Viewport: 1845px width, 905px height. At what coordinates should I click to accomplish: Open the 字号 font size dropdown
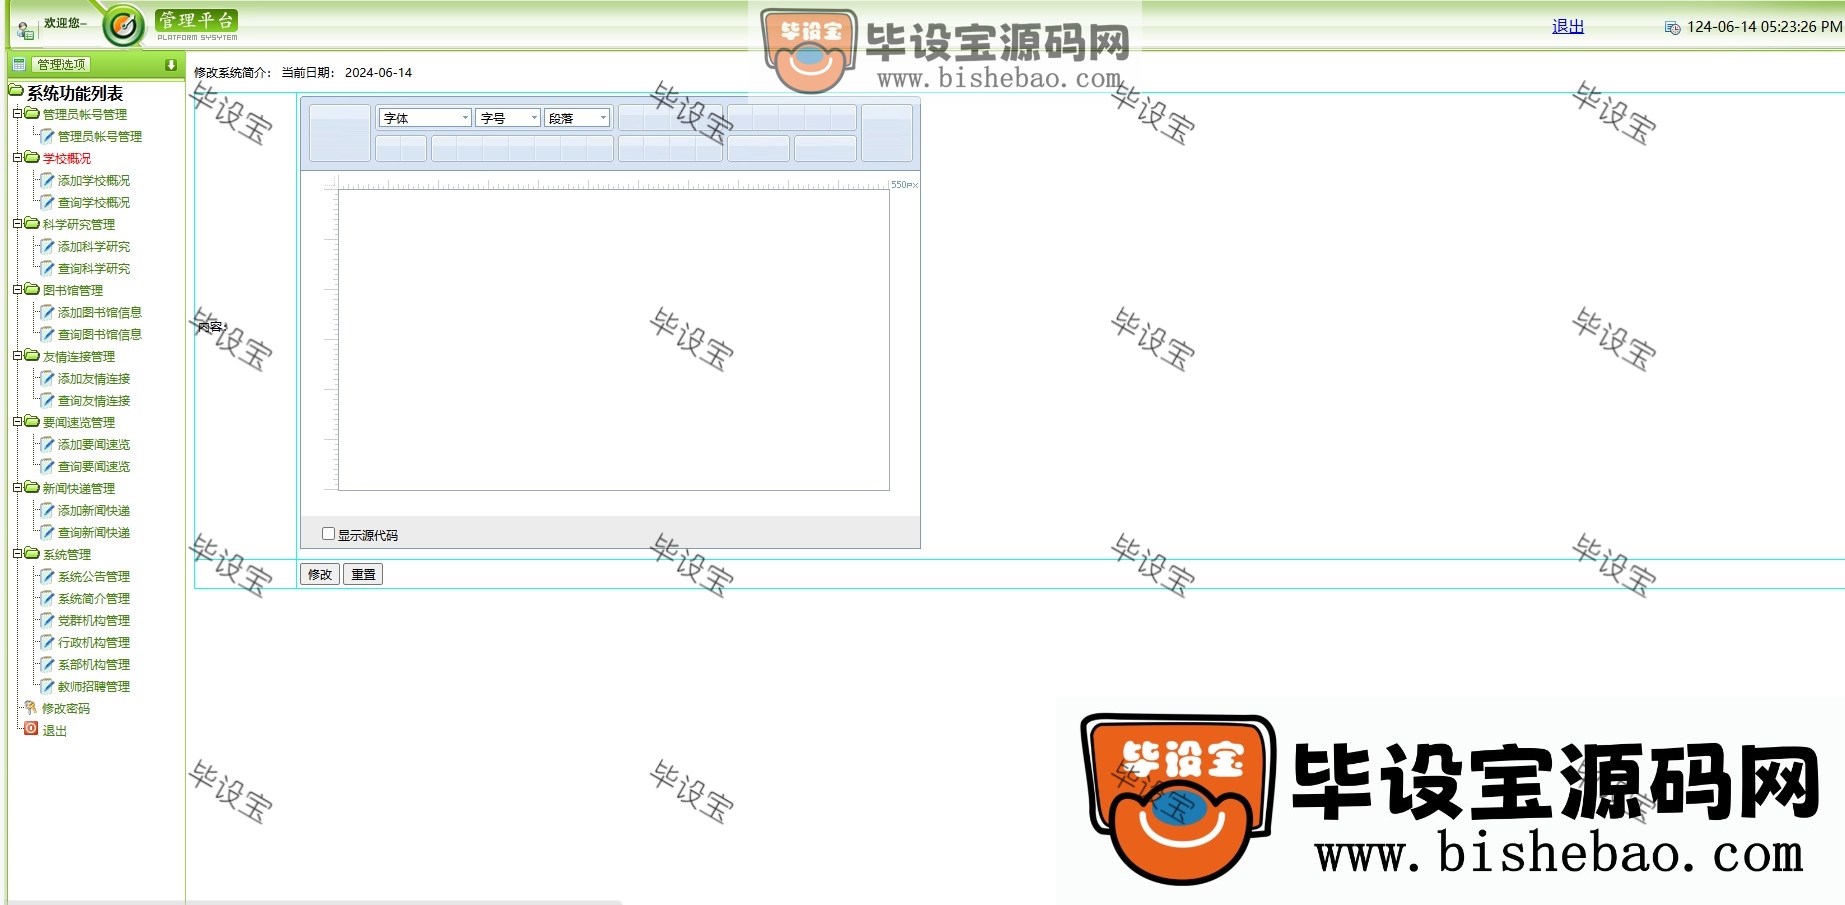[508, 118]
